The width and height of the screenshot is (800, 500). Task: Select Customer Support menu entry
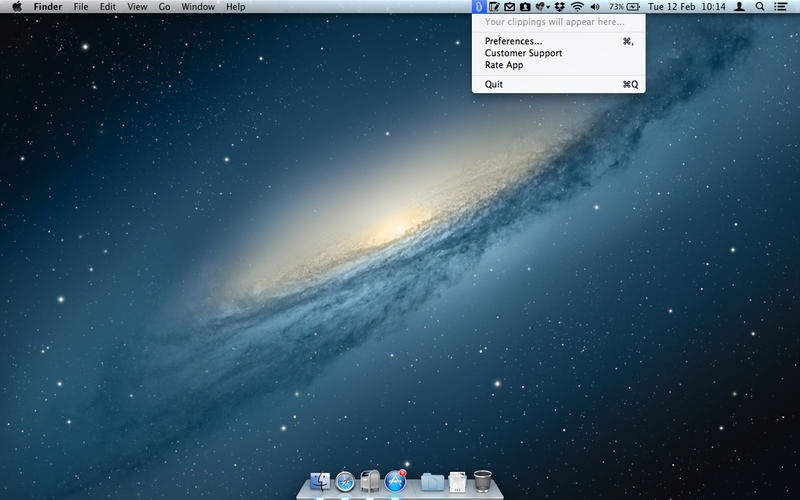(x=523, y=53)
